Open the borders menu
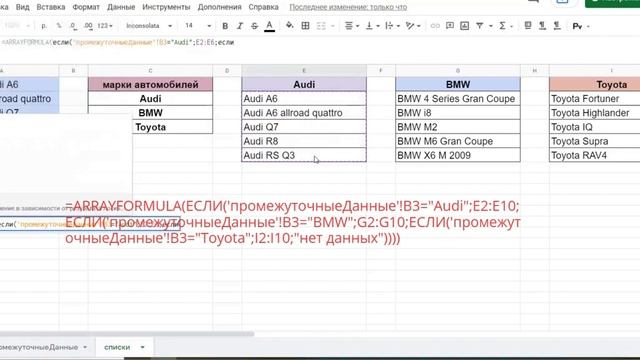The width and height of the screenshot is (640, 360). click(305, 26)
